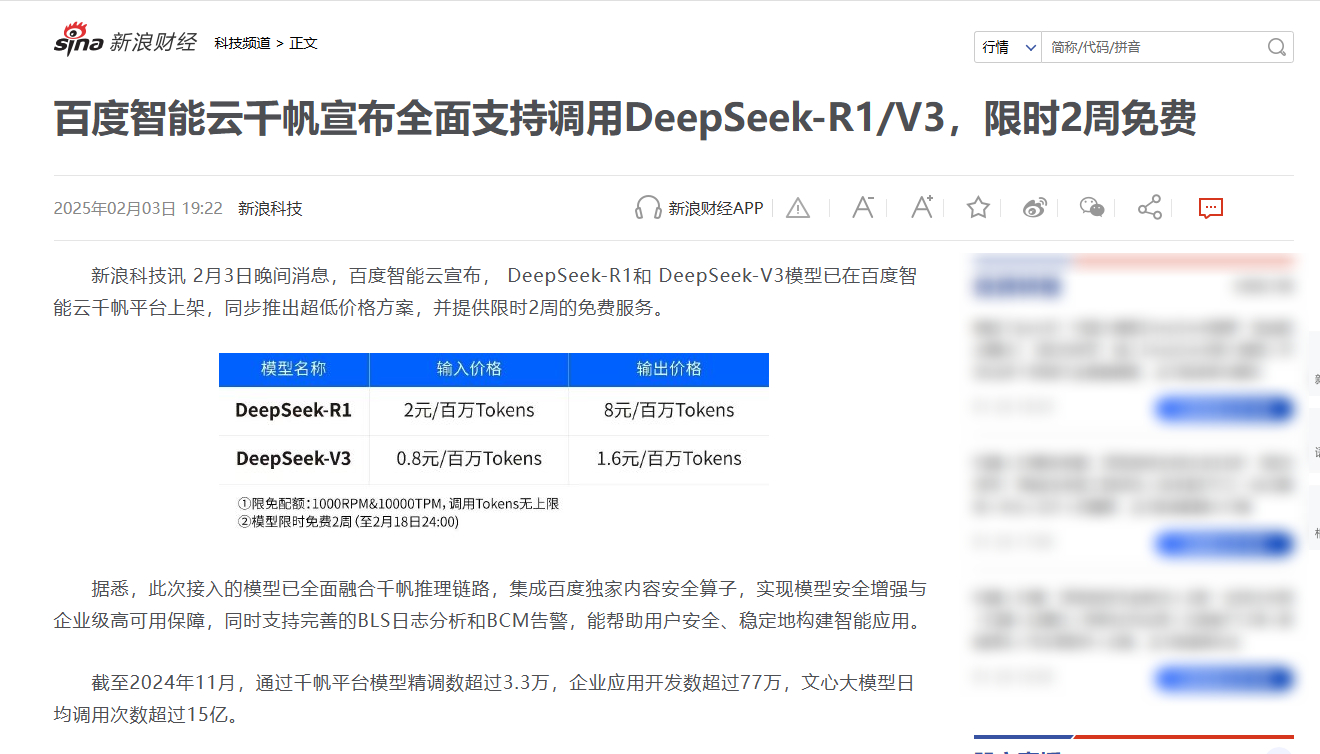Click the 0.8元/百万Tokens price cell

point(469,459)
